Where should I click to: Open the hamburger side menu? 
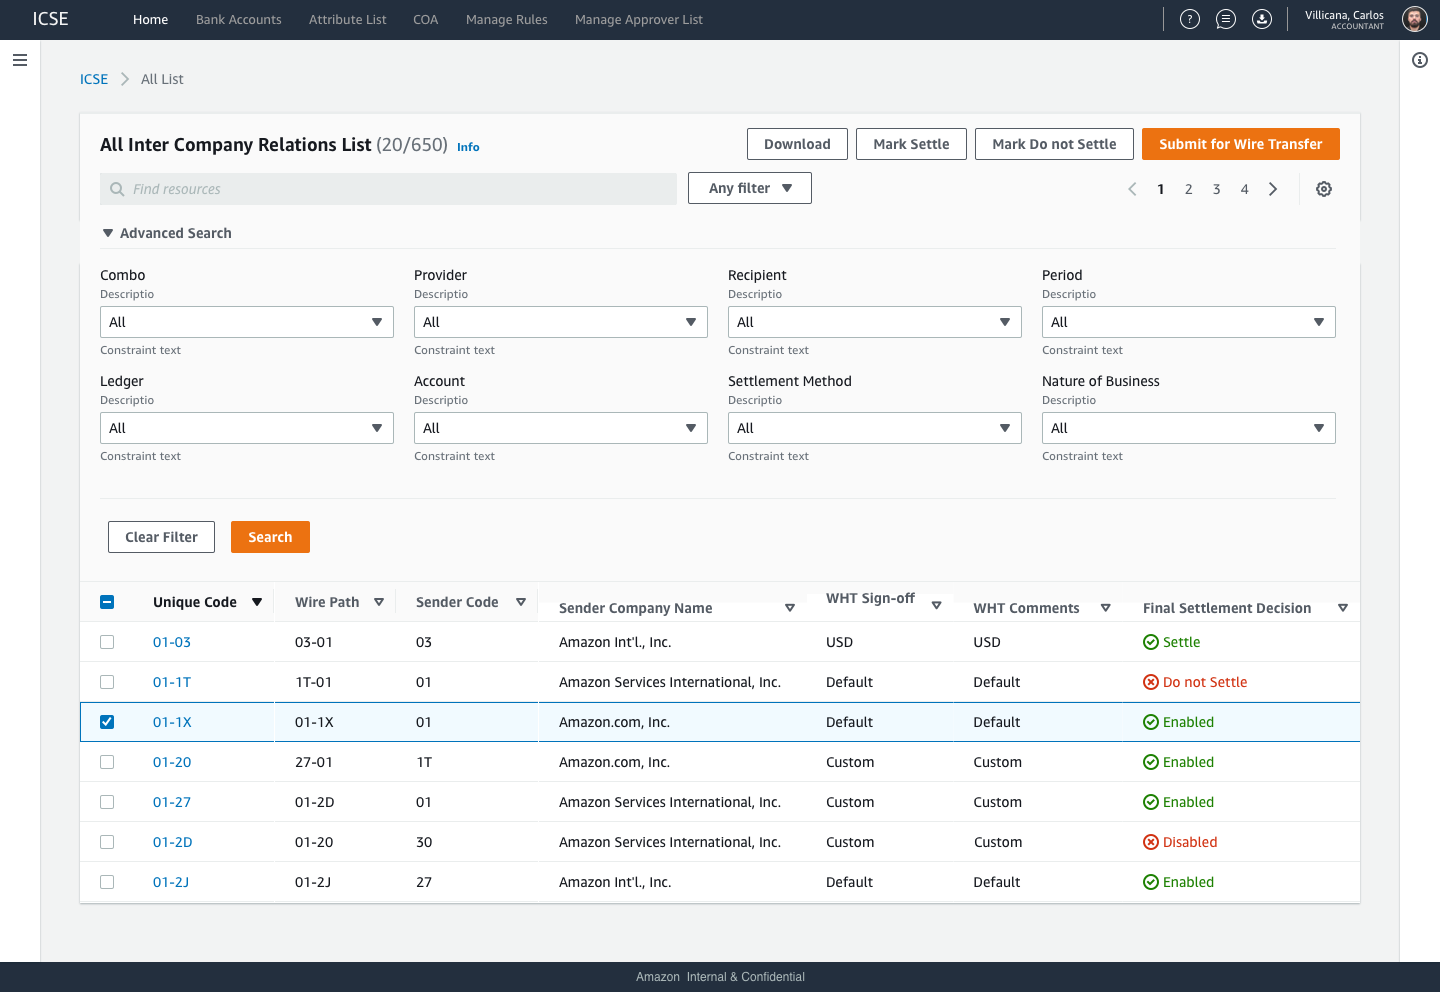(x=20, y=60)
